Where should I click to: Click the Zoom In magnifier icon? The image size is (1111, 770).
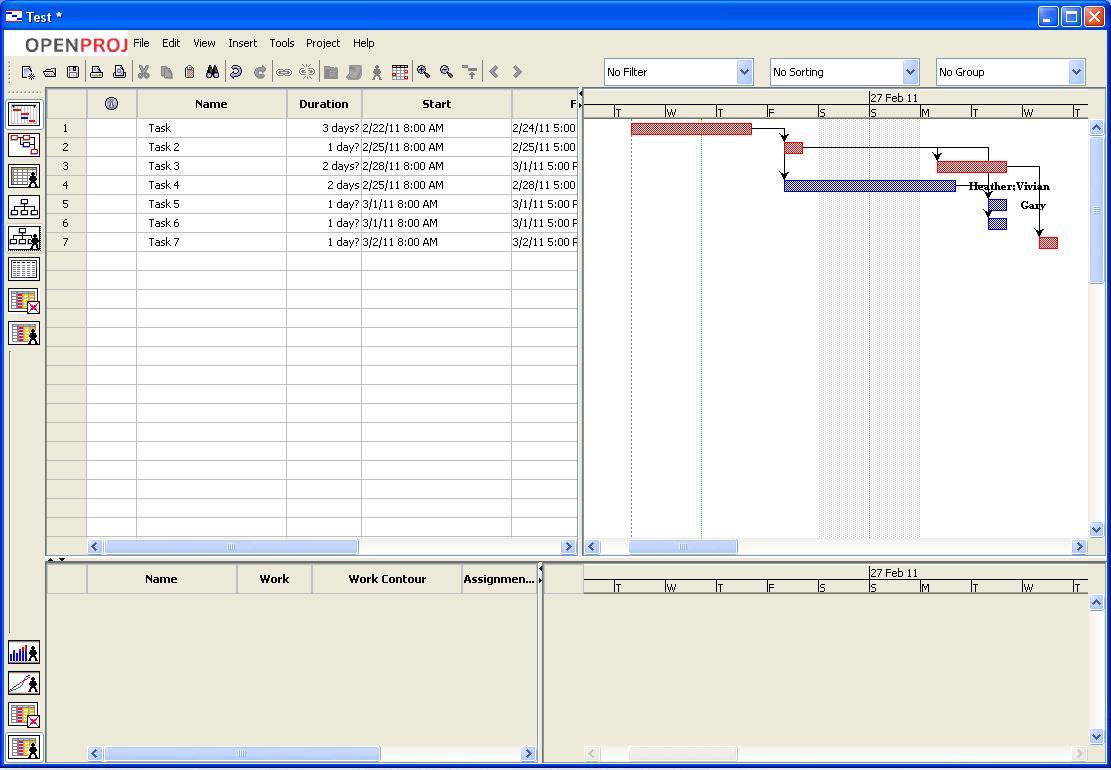[424, 72]
